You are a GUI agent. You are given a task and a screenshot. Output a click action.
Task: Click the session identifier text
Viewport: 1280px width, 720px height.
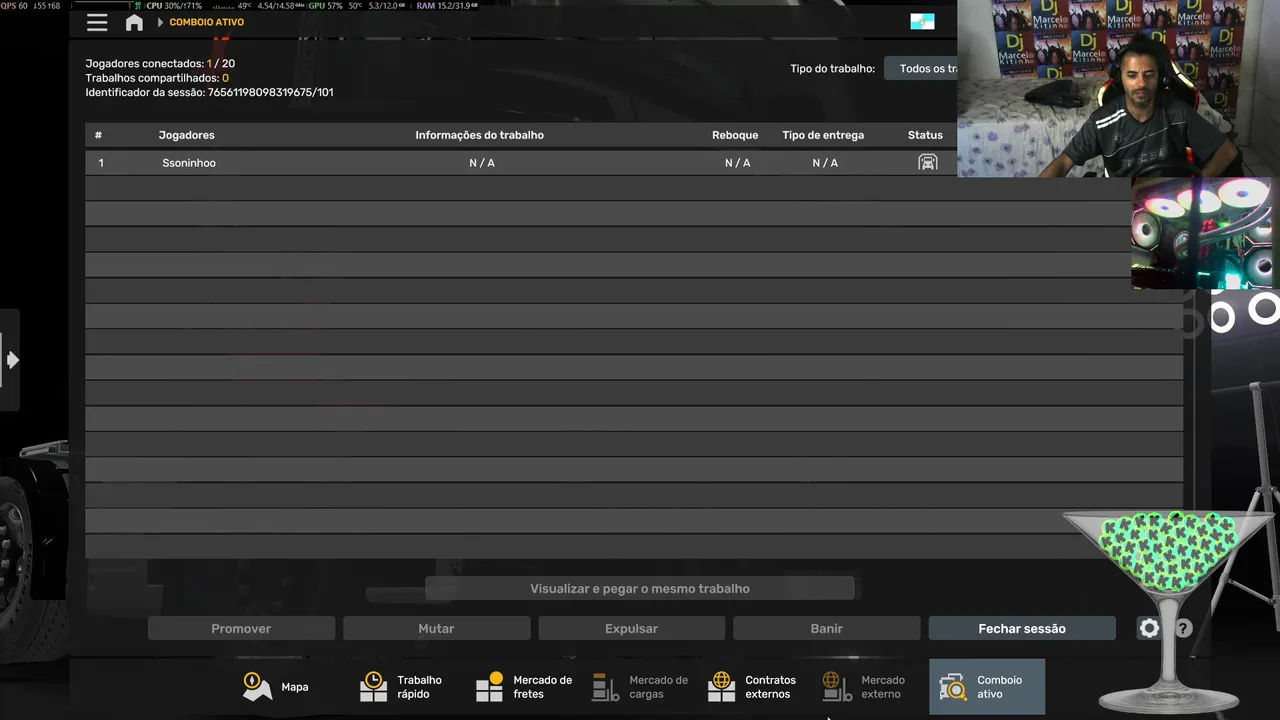tap(209, 92)
